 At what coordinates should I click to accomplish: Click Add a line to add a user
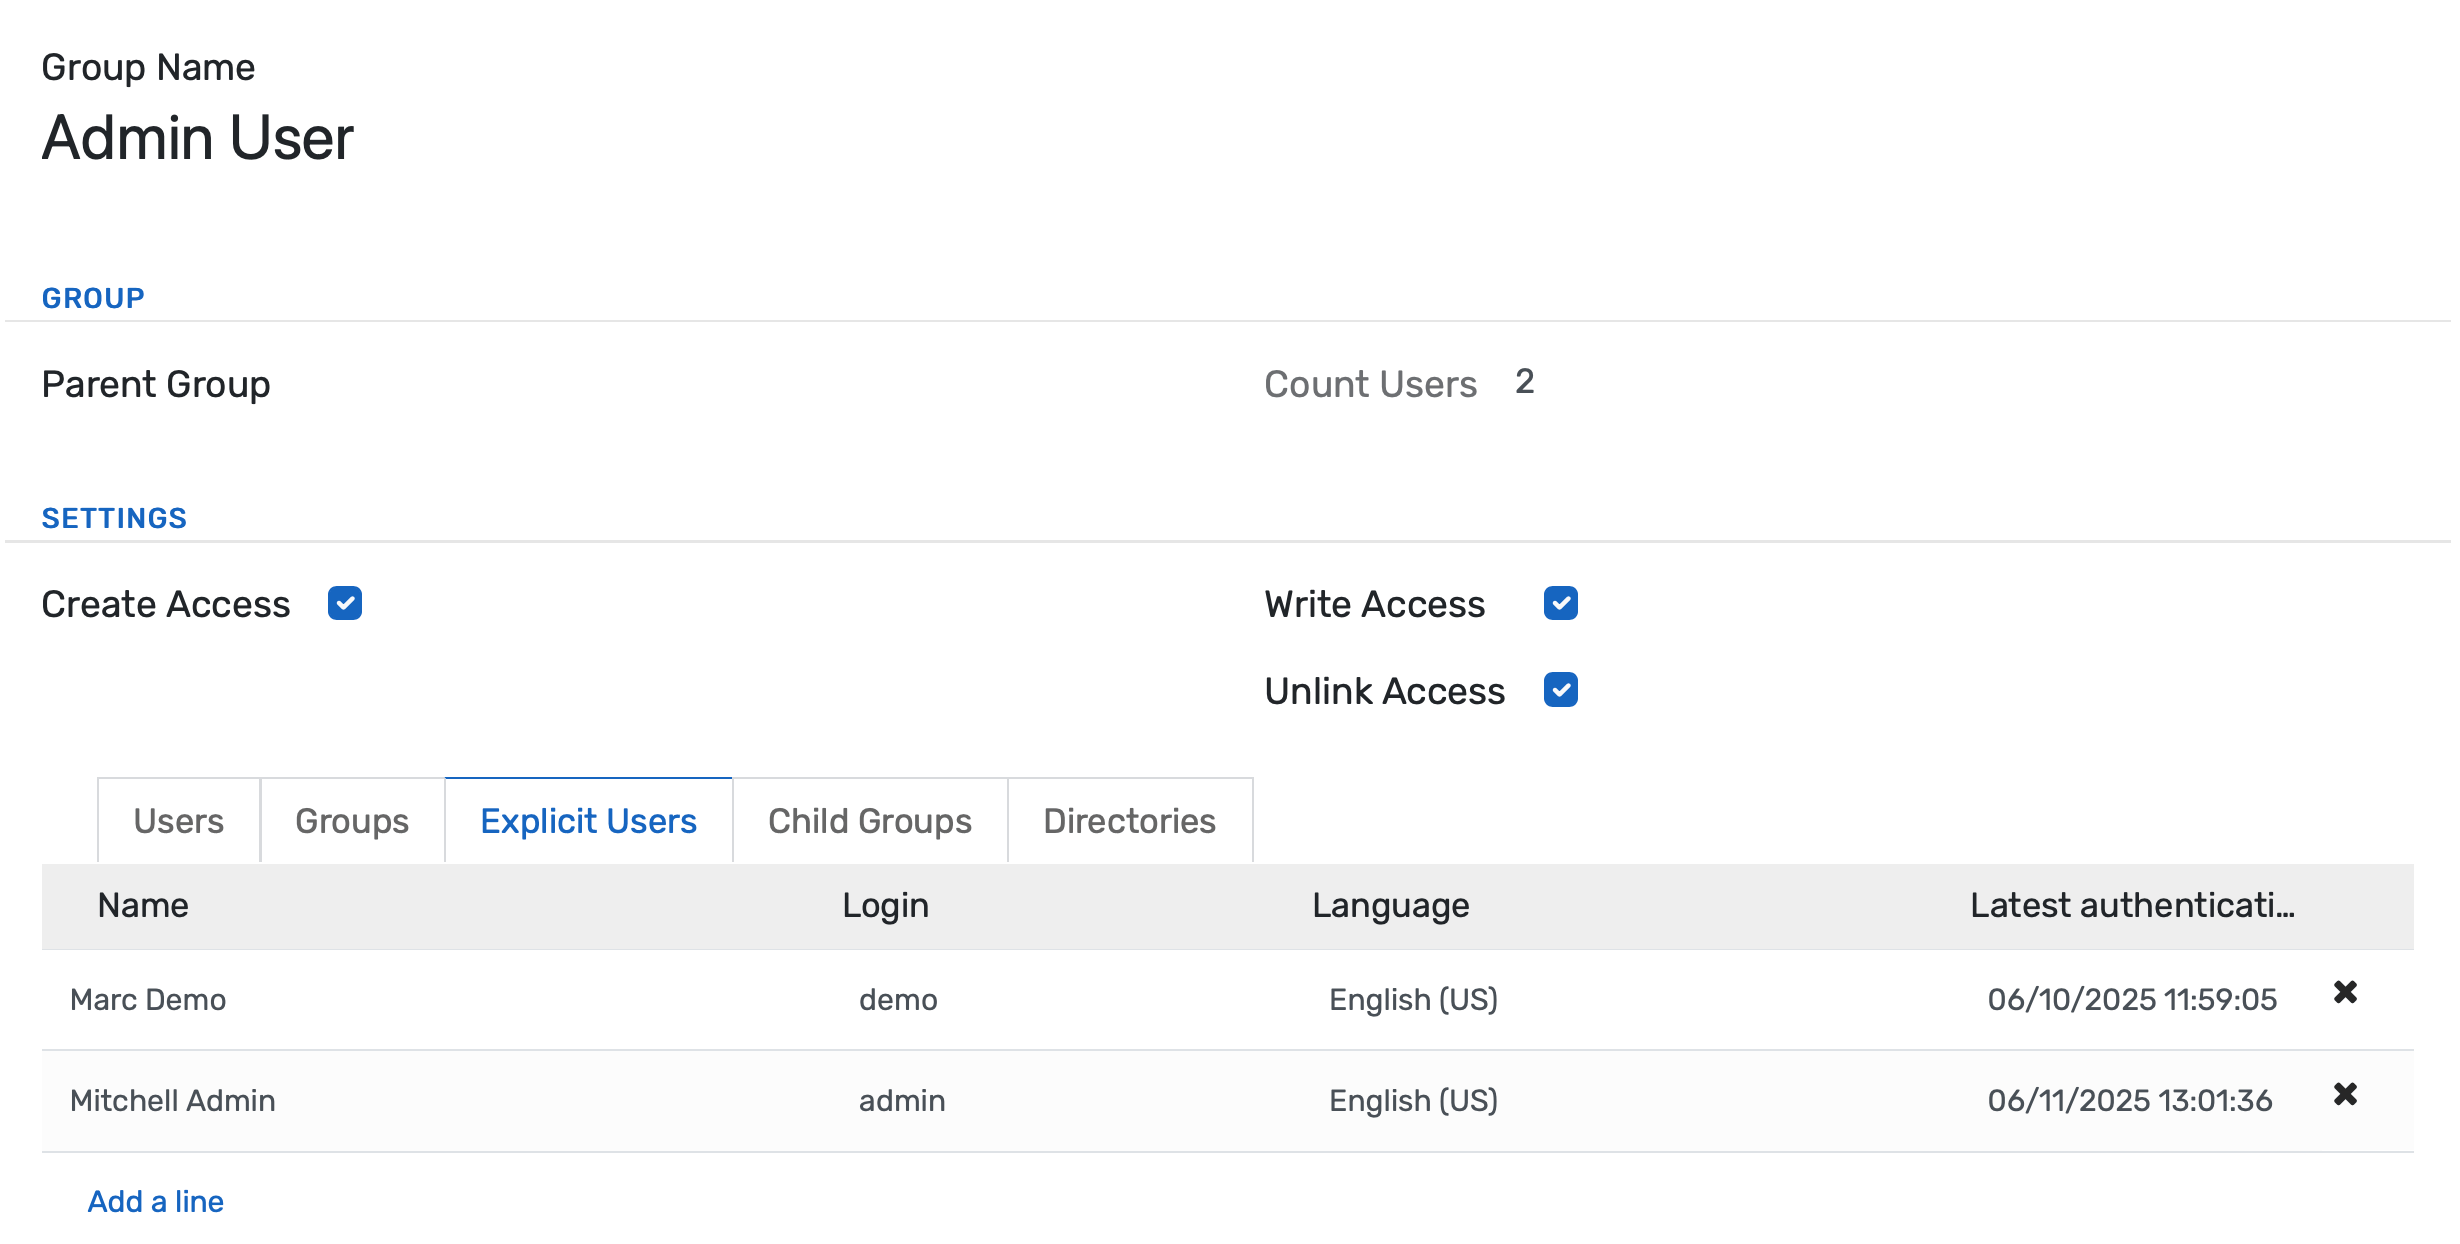tap(156, 1200)
